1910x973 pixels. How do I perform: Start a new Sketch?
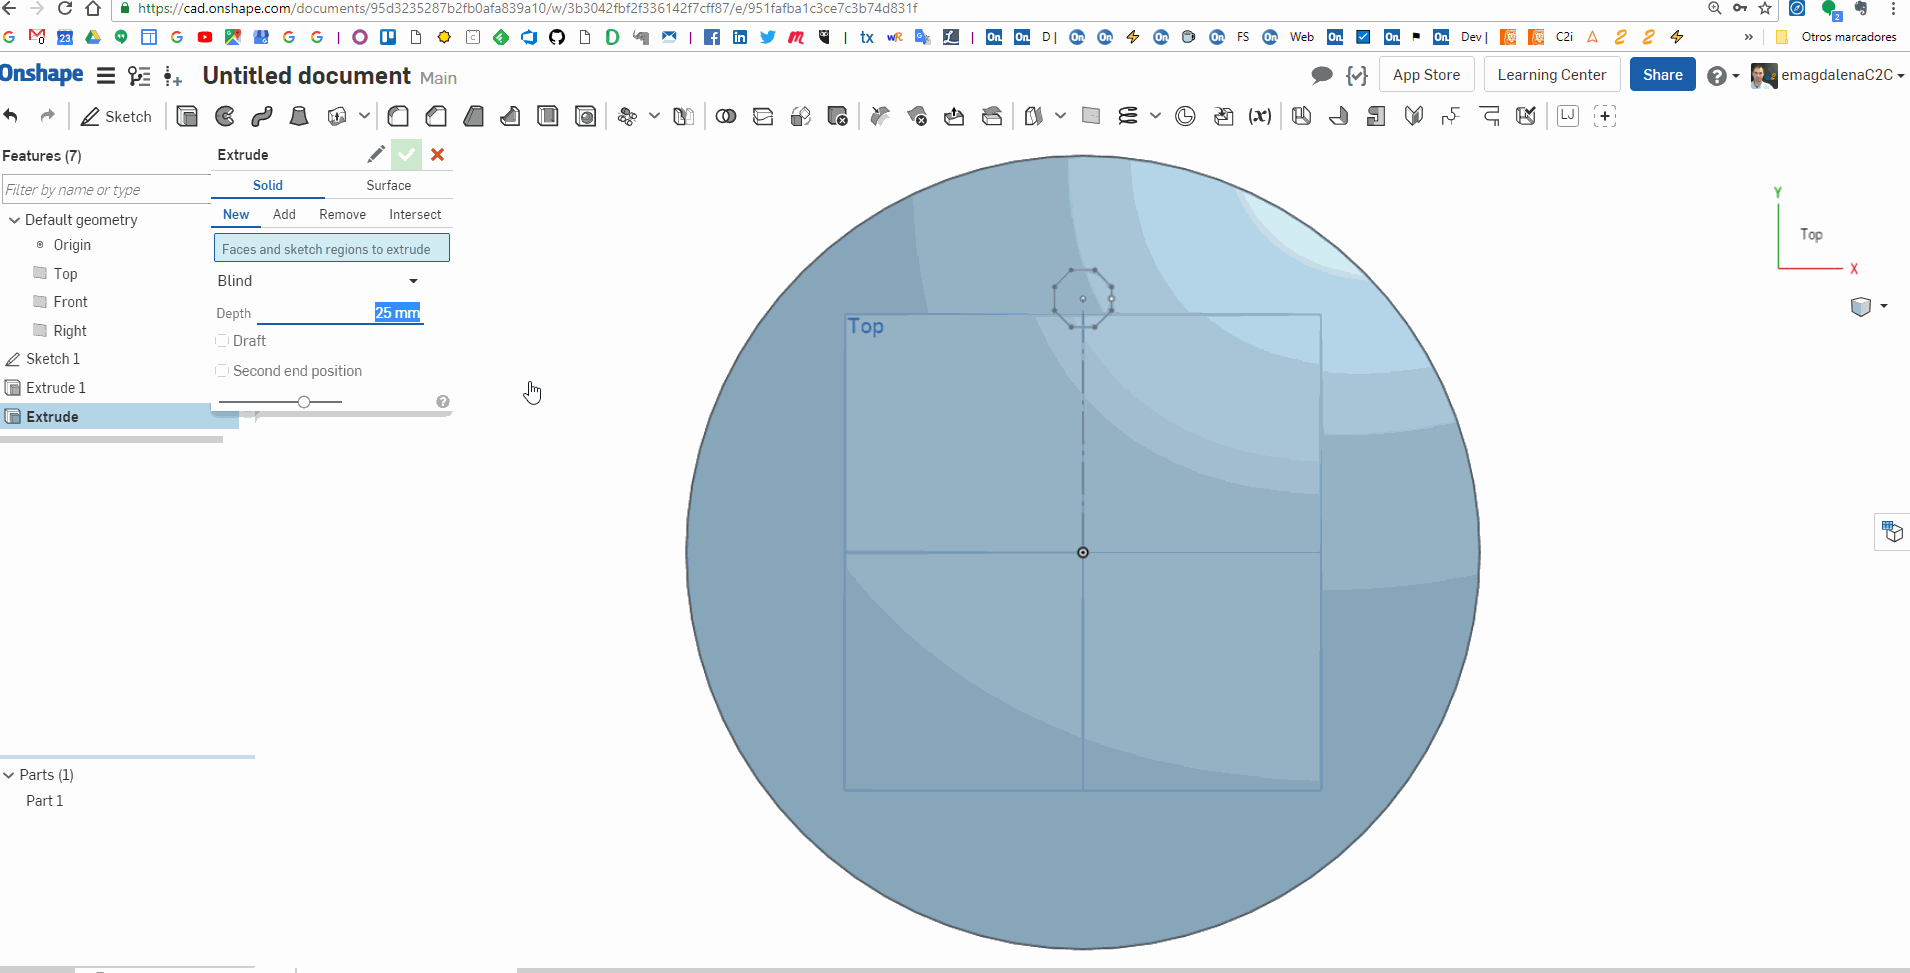click(116, 115)
